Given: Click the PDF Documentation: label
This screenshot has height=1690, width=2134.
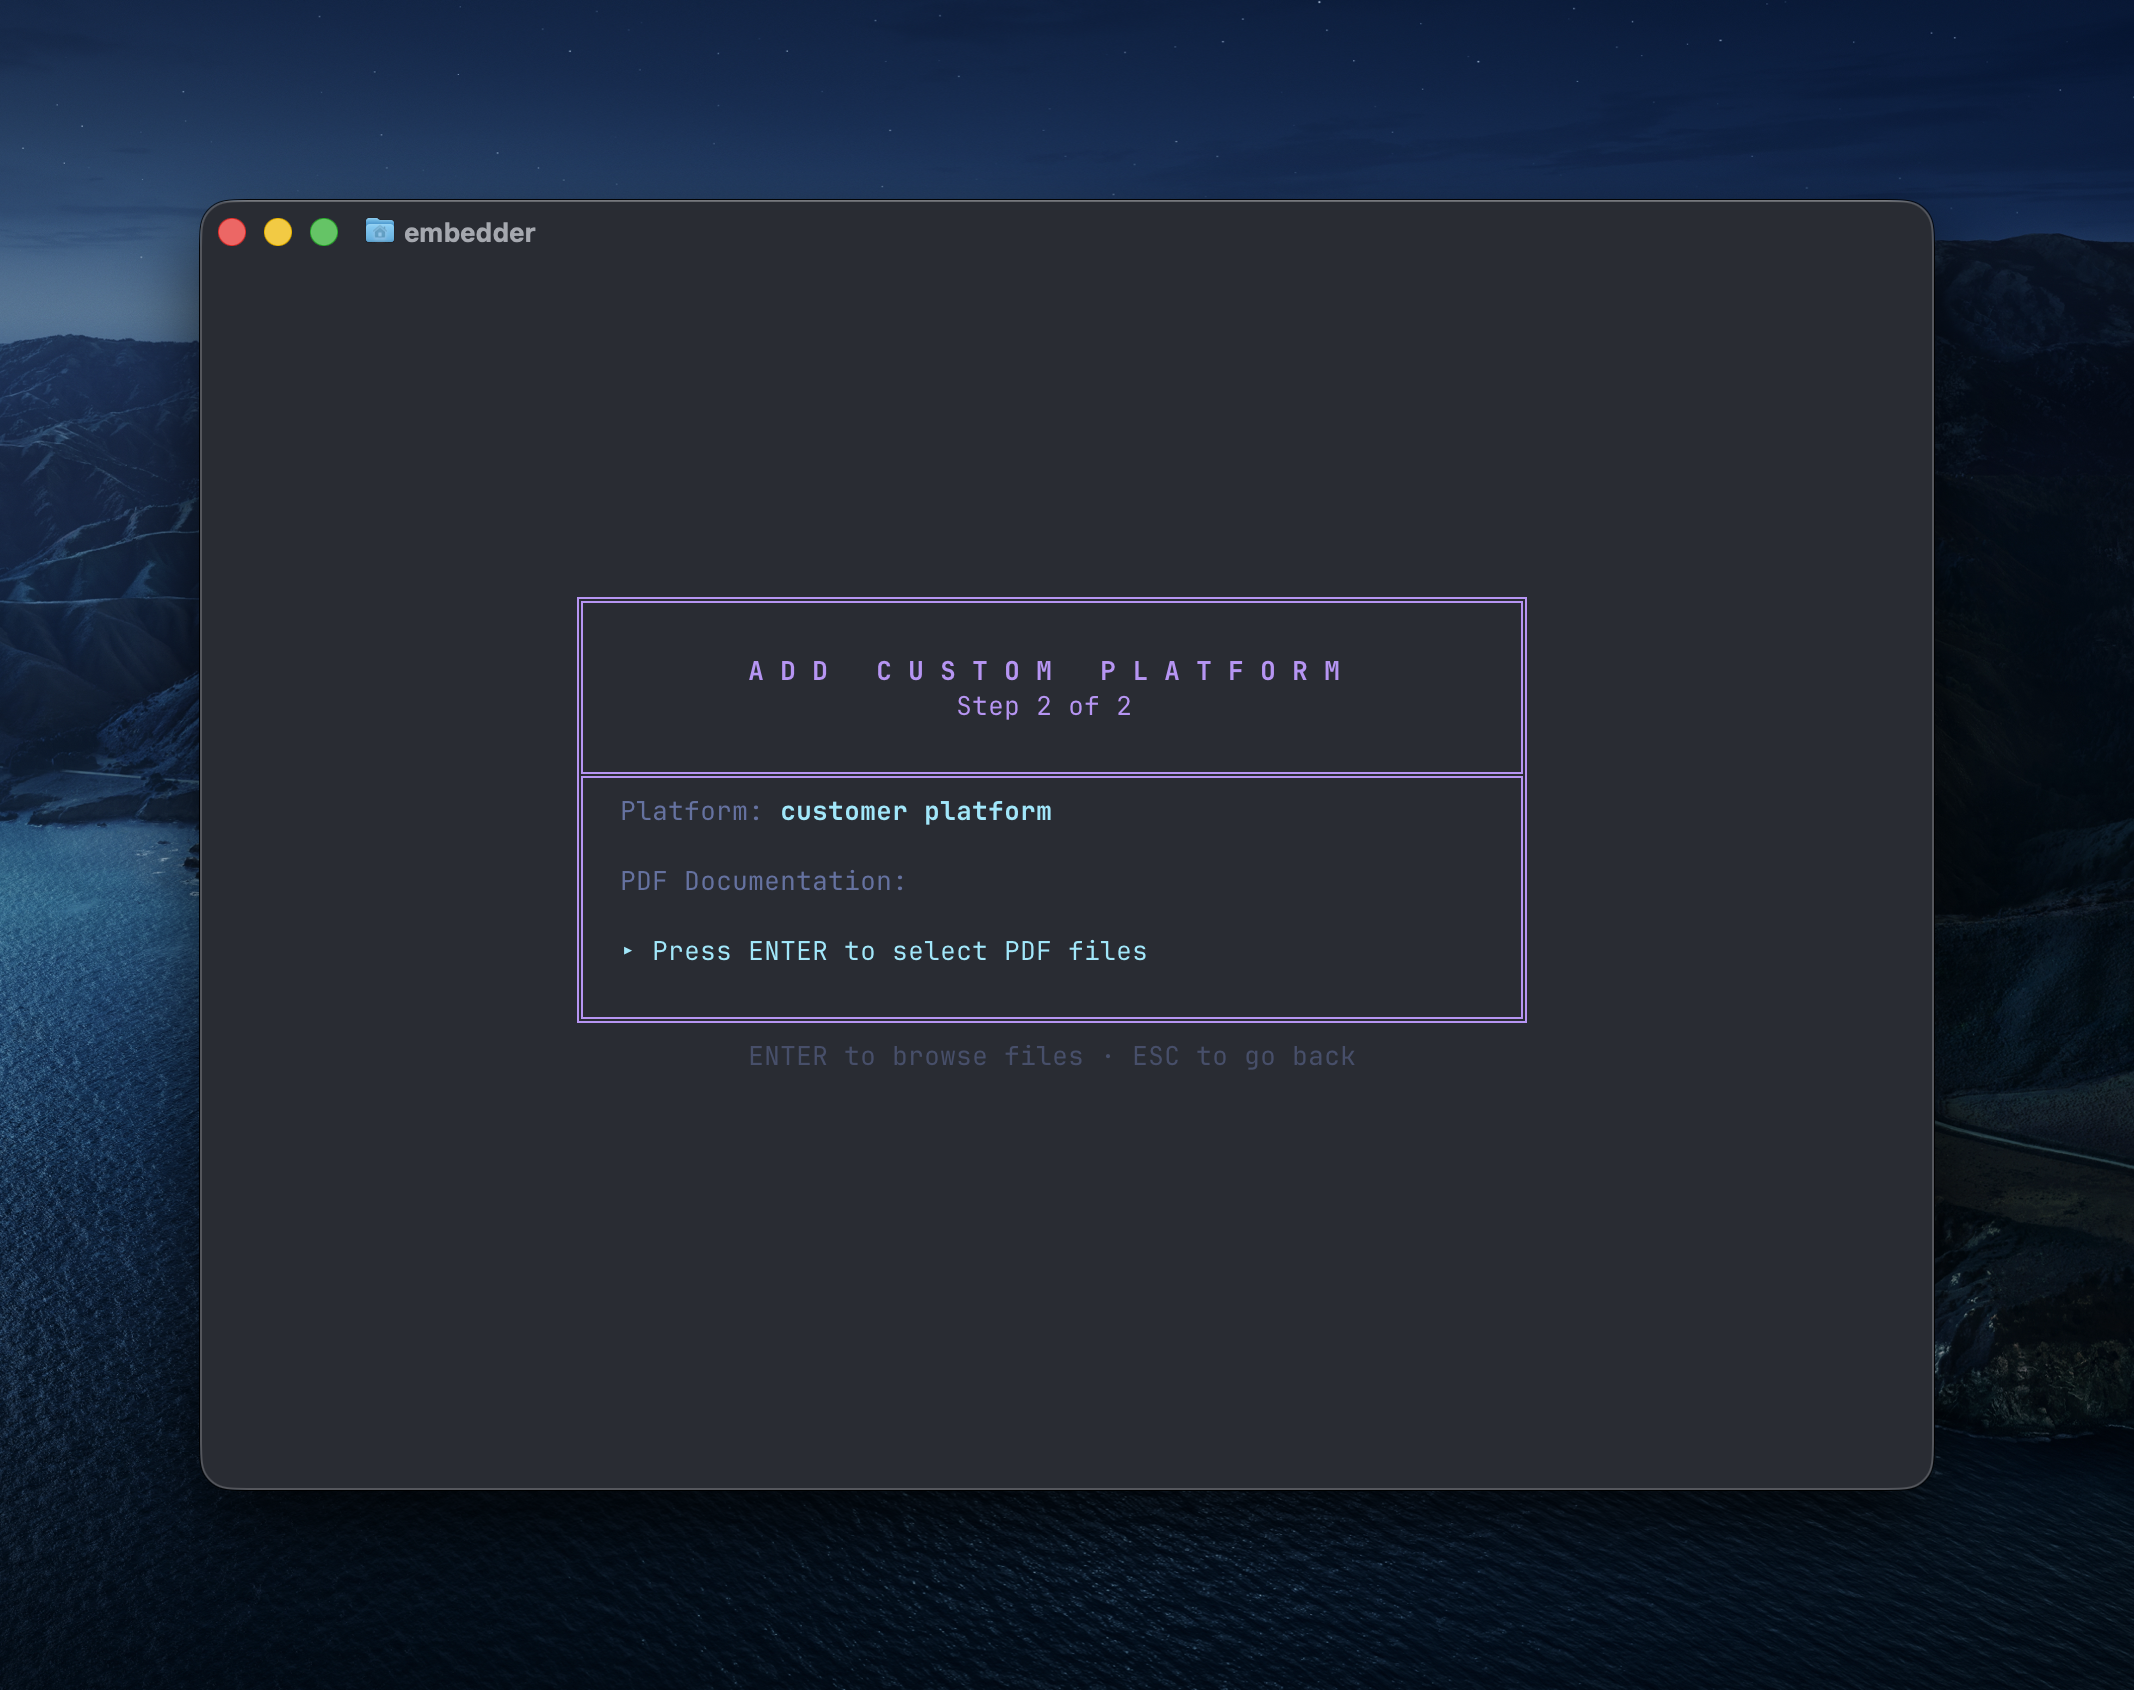Looking at the screenshot, I should (762, 880).
